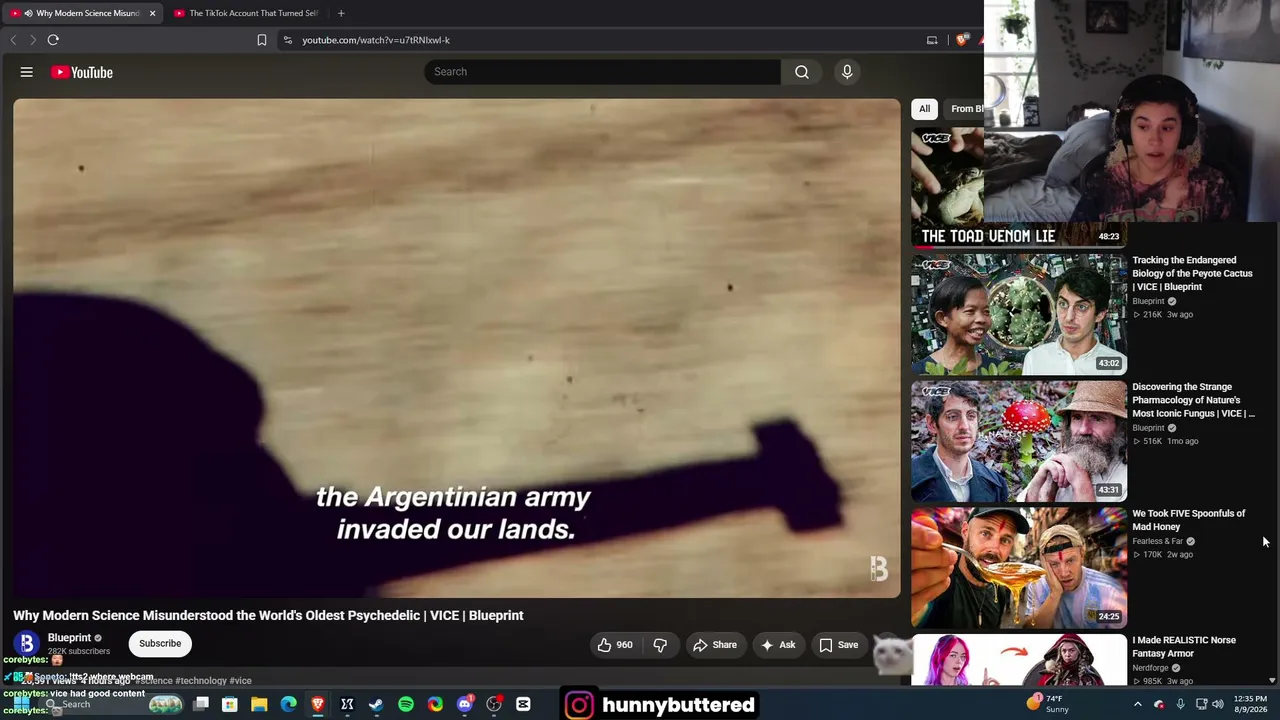This screenshot has height=720, width=1280.
Task: Switch to The TikTok Account tab
Action: (x=246, y=13)
